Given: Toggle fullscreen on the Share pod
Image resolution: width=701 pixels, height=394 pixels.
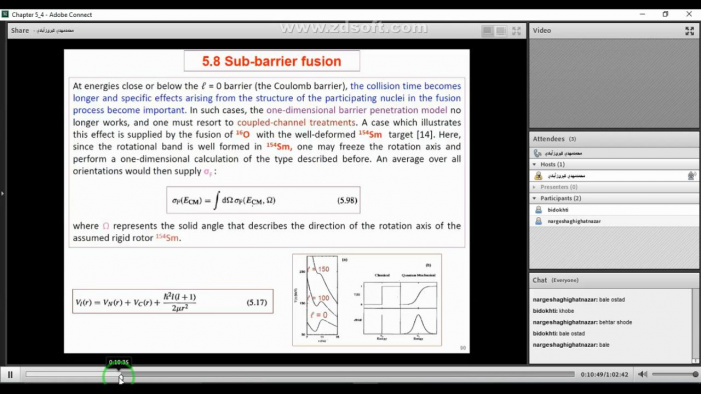Looking at the screenshot, I should [x=516, y=31].
